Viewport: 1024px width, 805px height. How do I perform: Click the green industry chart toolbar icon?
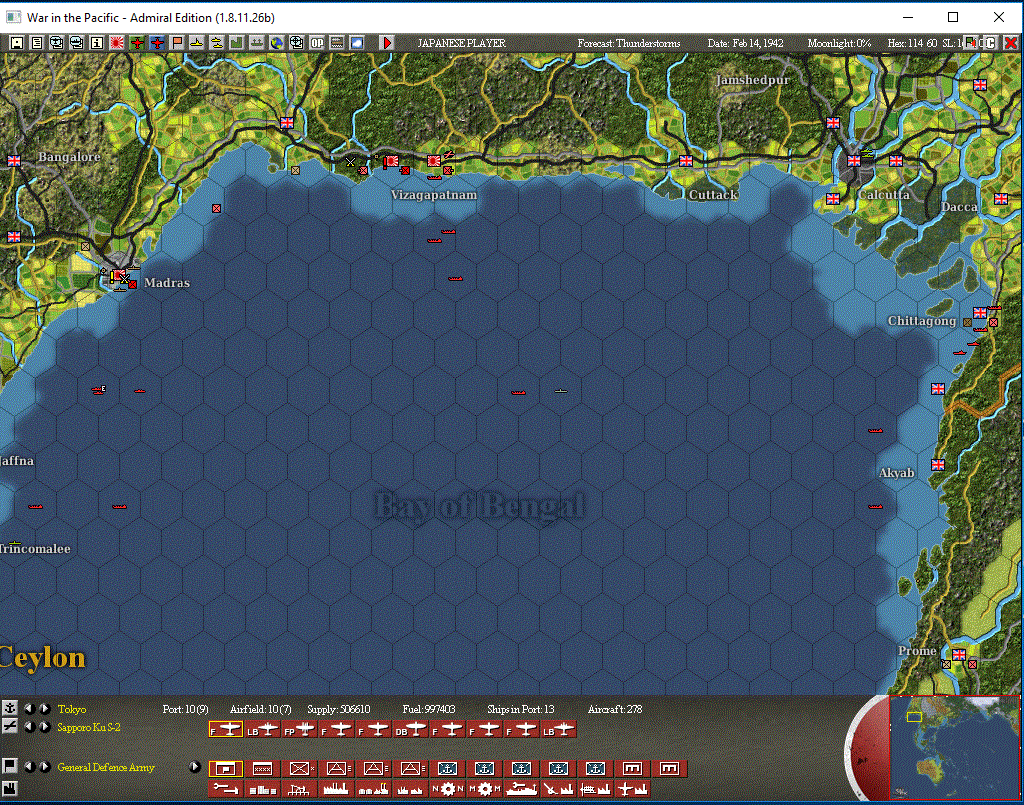(x=236, y=43)
